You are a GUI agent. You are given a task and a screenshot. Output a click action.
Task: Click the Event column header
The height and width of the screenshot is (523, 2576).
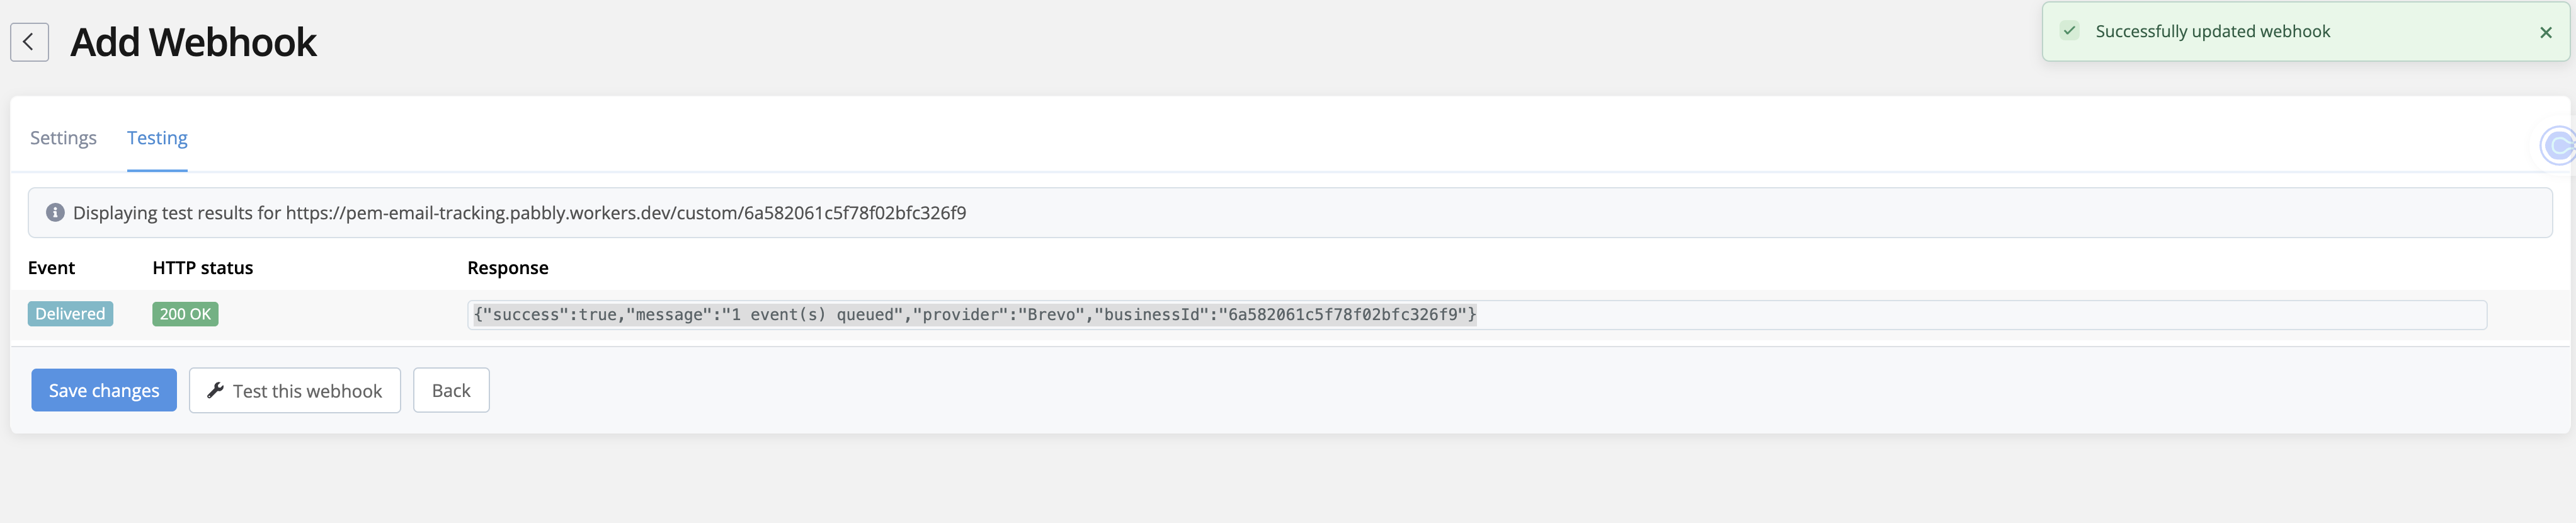[51, 268]
